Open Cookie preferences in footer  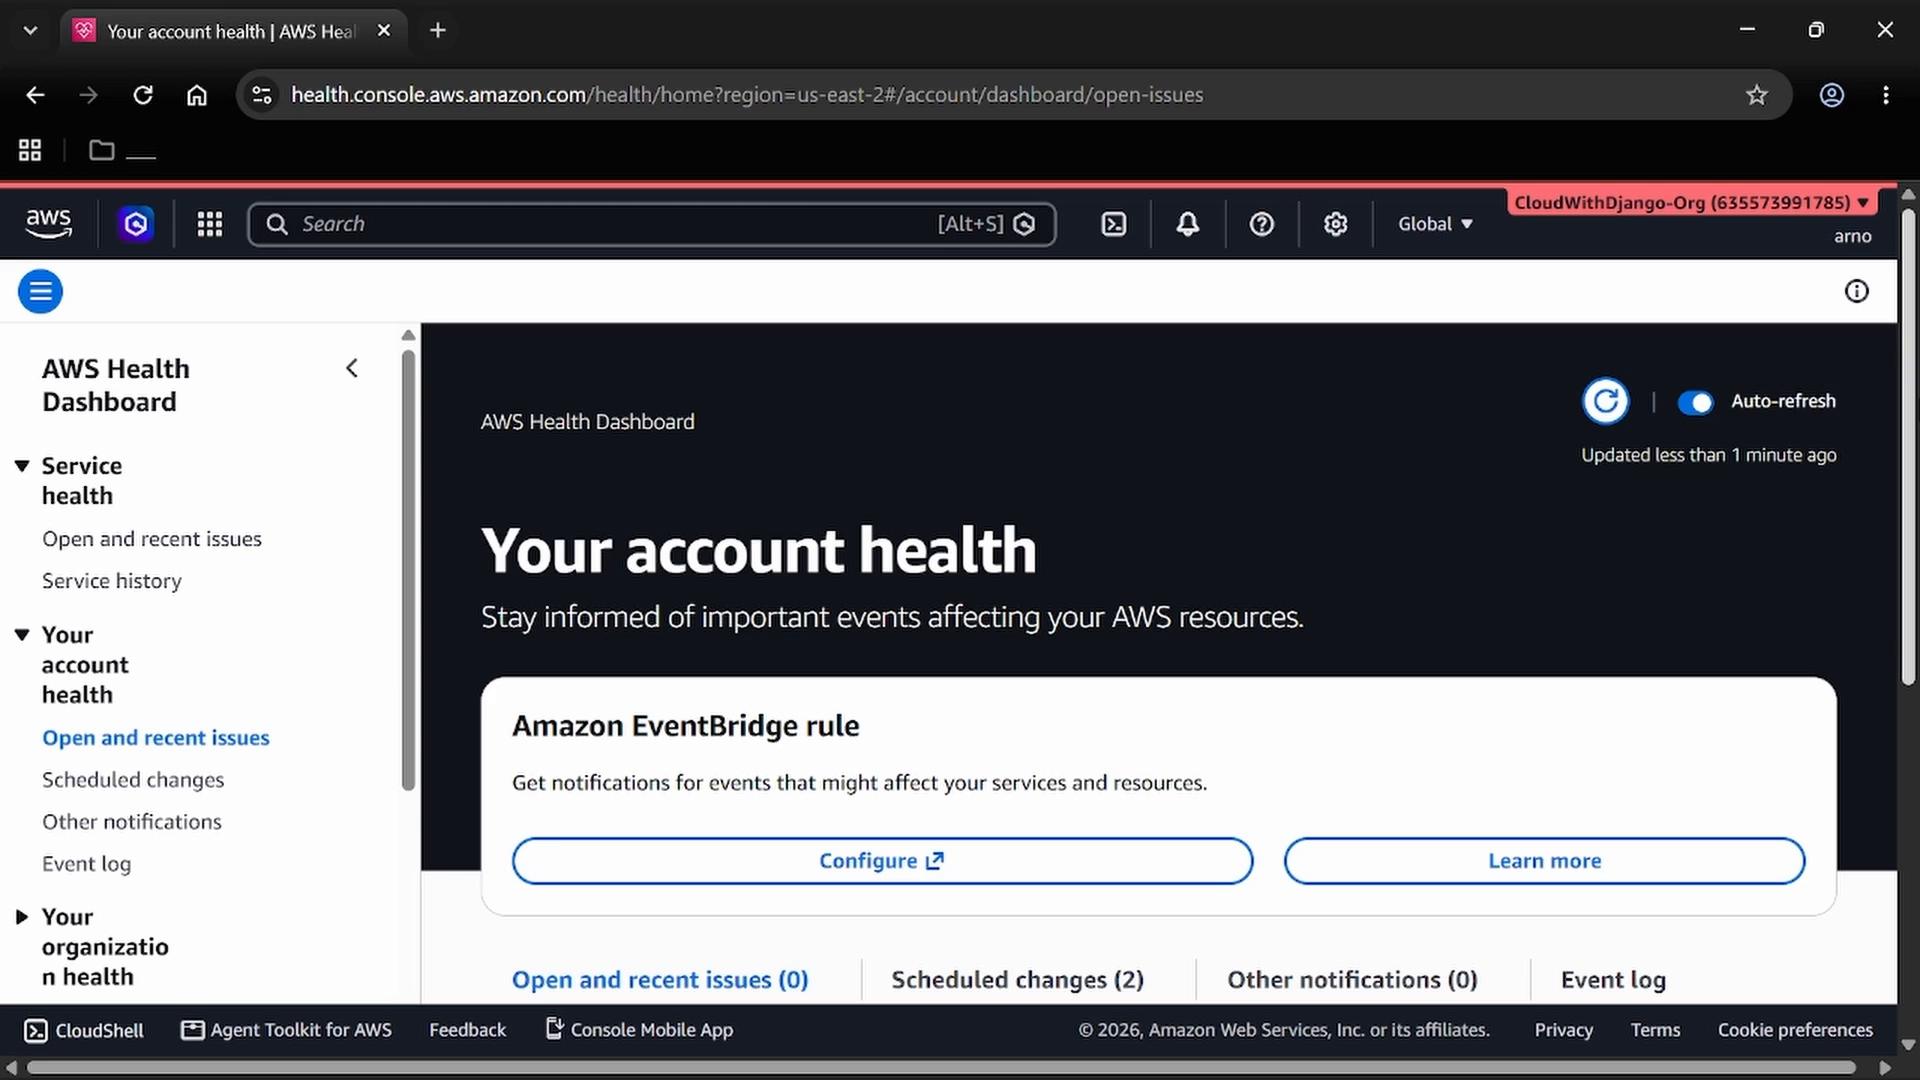(1795, 1030)
